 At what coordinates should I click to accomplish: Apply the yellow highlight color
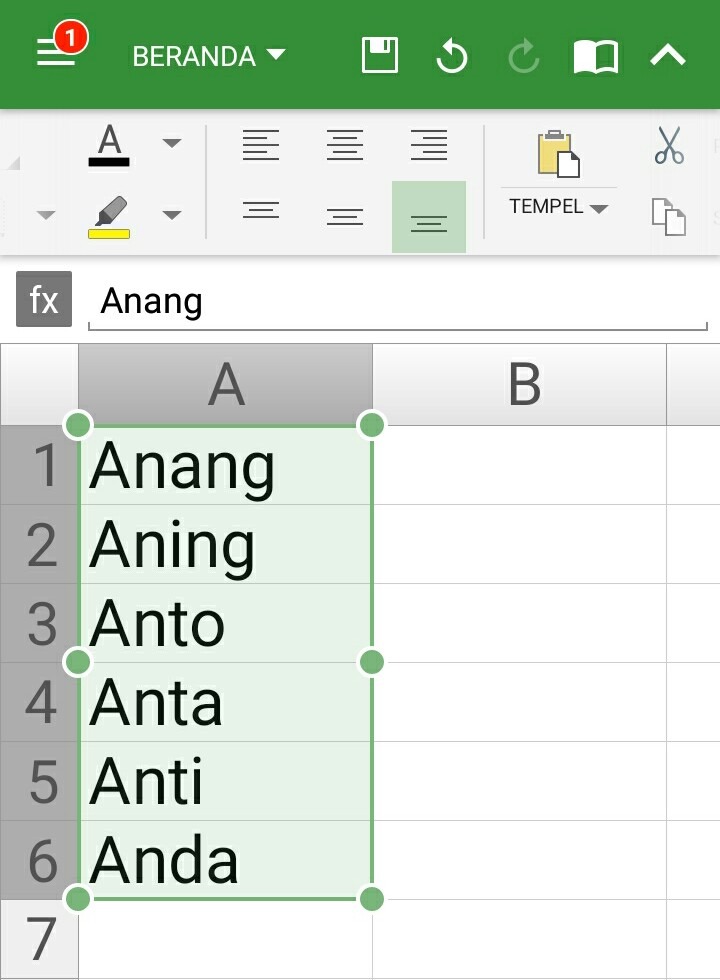[x=109, y=217]
